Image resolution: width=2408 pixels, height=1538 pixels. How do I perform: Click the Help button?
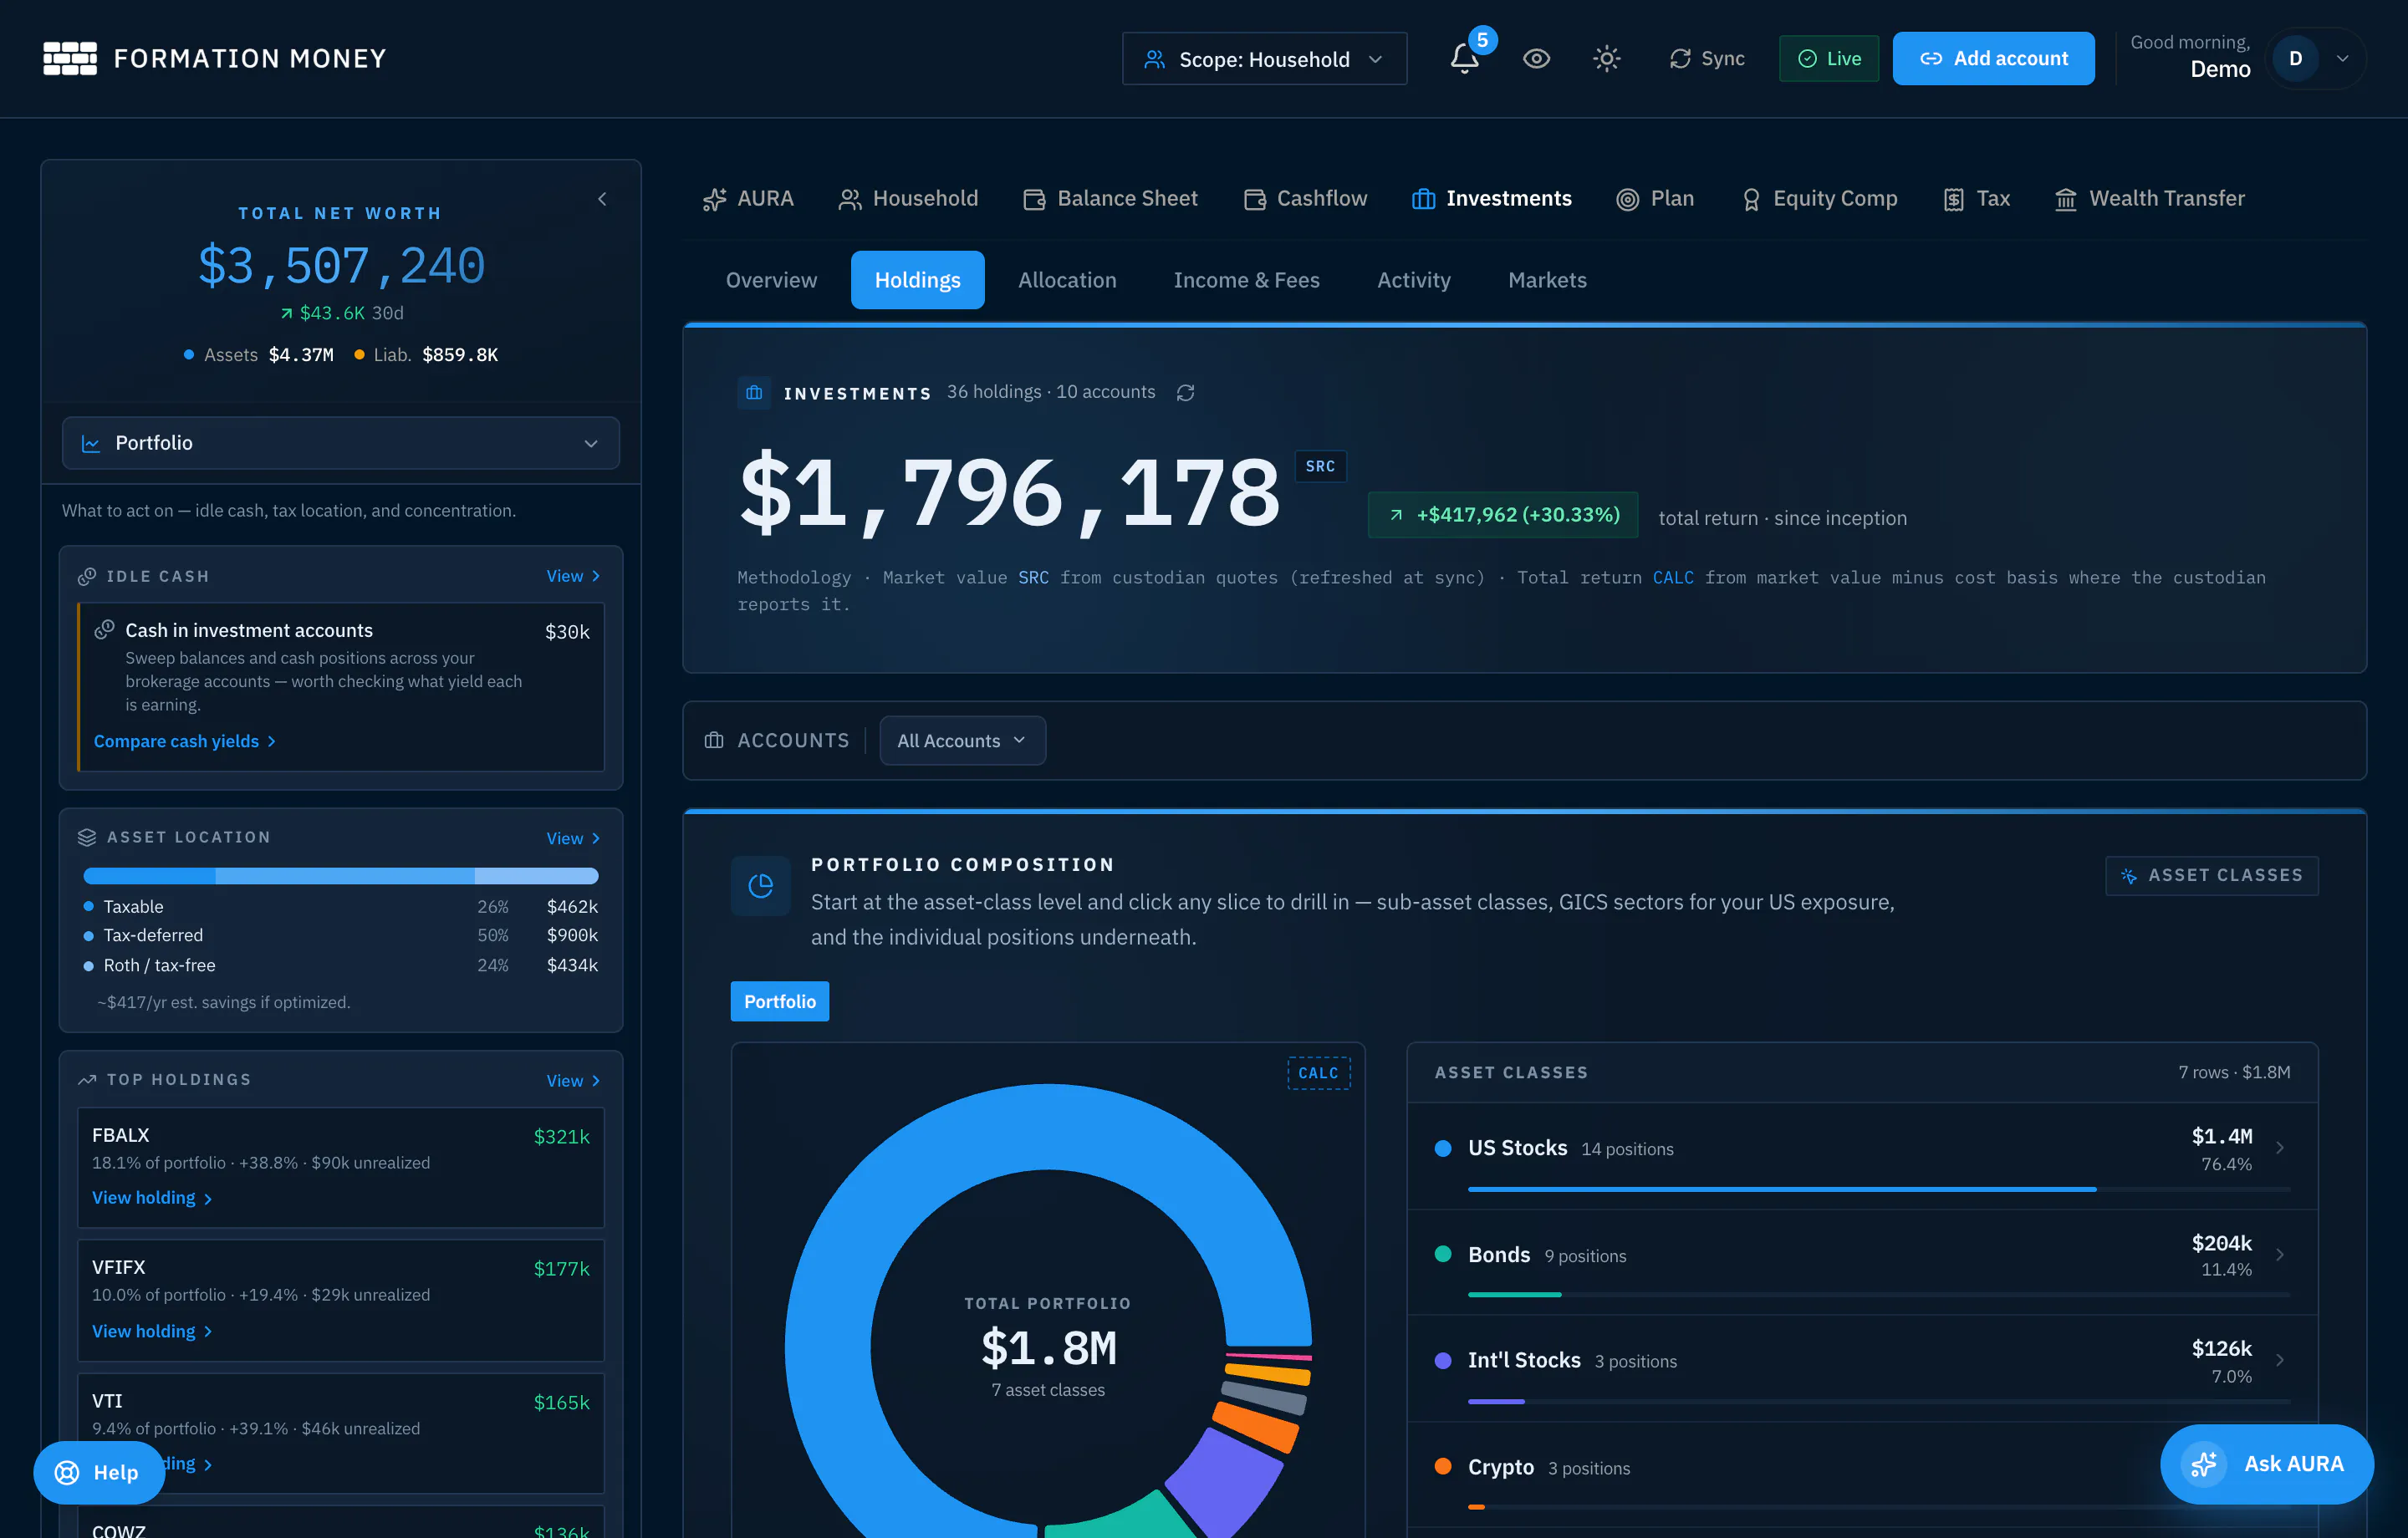coord(98,1472)
